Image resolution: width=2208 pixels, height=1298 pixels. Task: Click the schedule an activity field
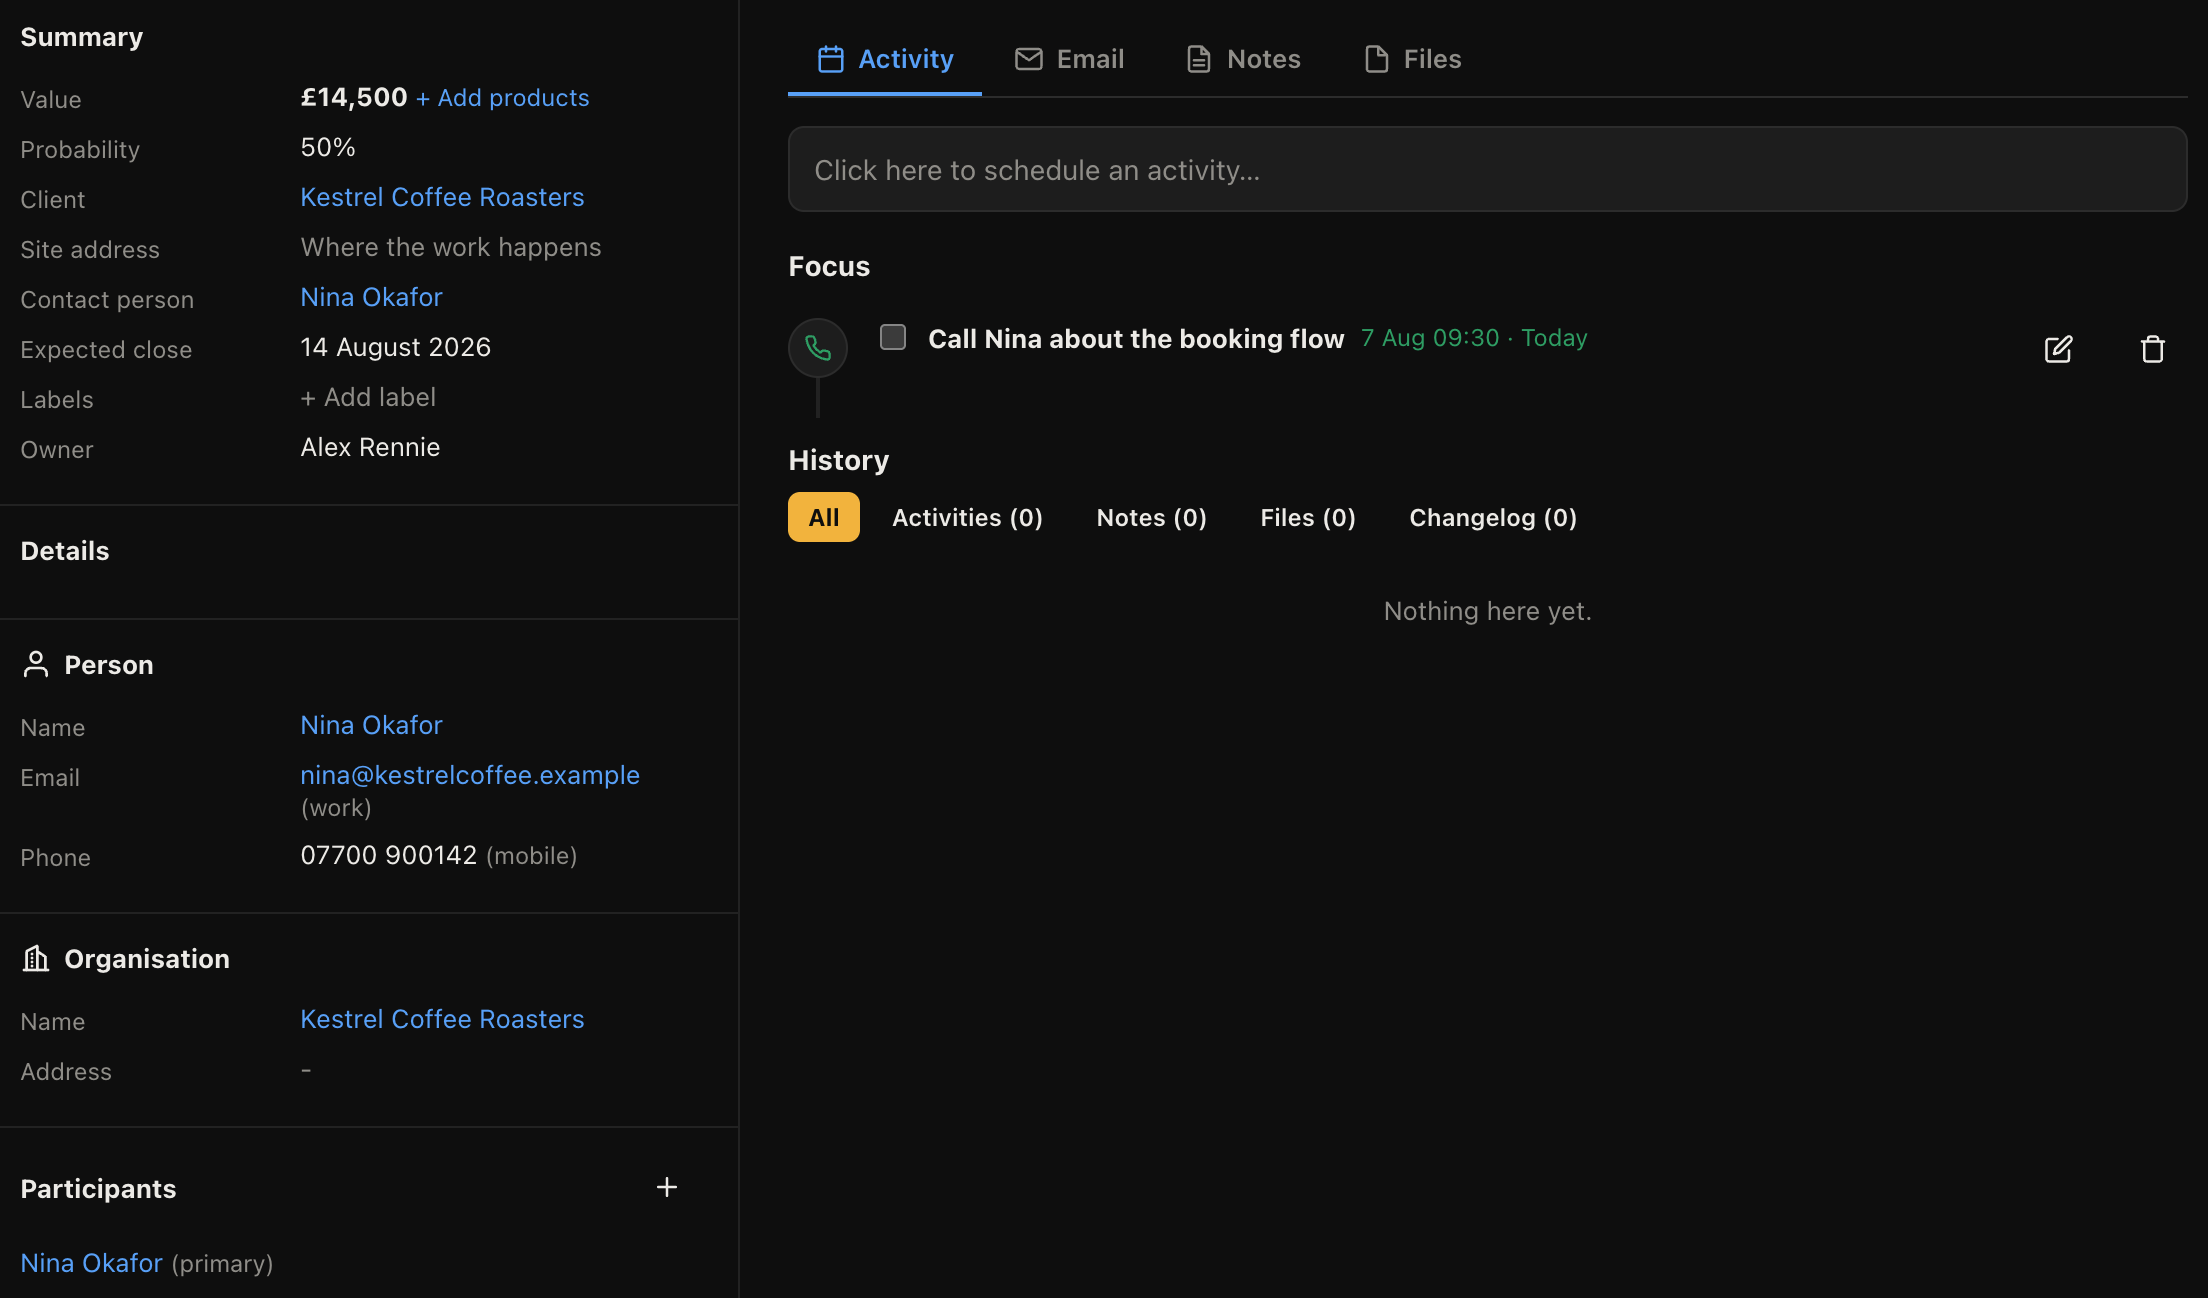1487,169
